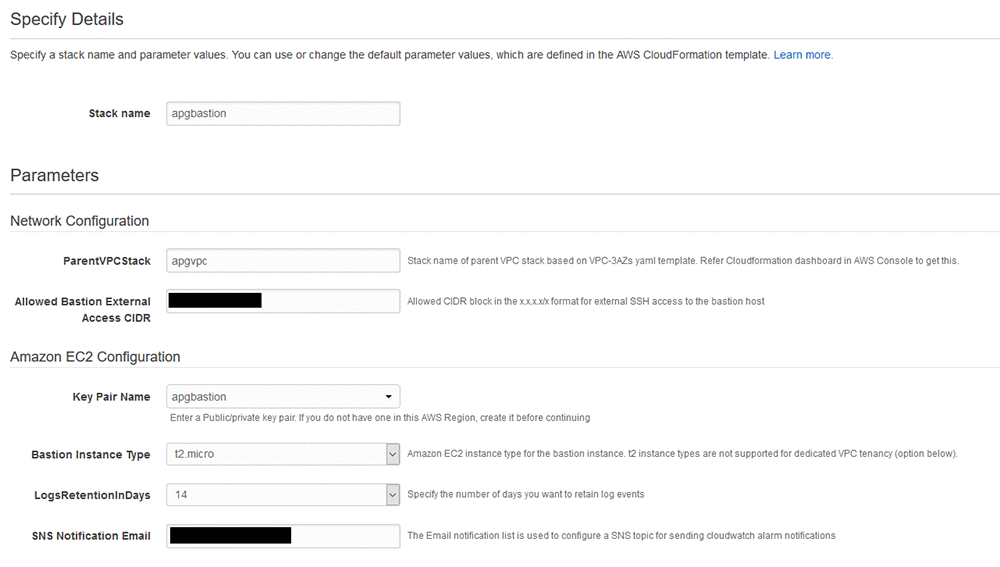
Task: Click the t2.micro dropdown arrow button
Action: pyautogui.click(x=393, y=454)
